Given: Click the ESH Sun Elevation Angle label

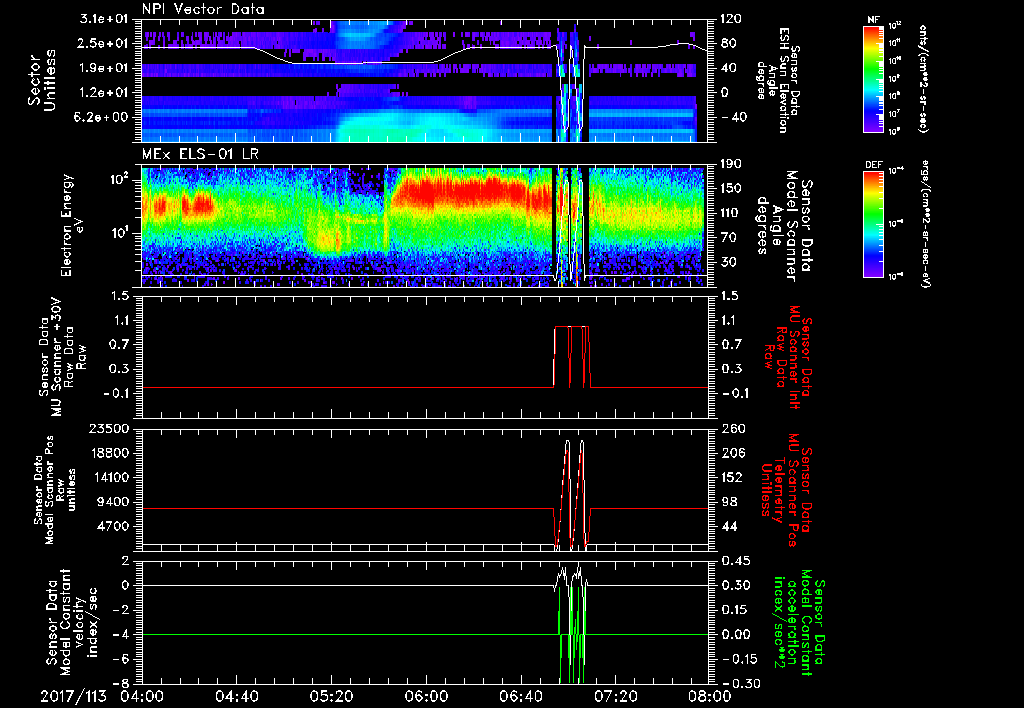Looking at the screenshot, I should pos(782,80).
